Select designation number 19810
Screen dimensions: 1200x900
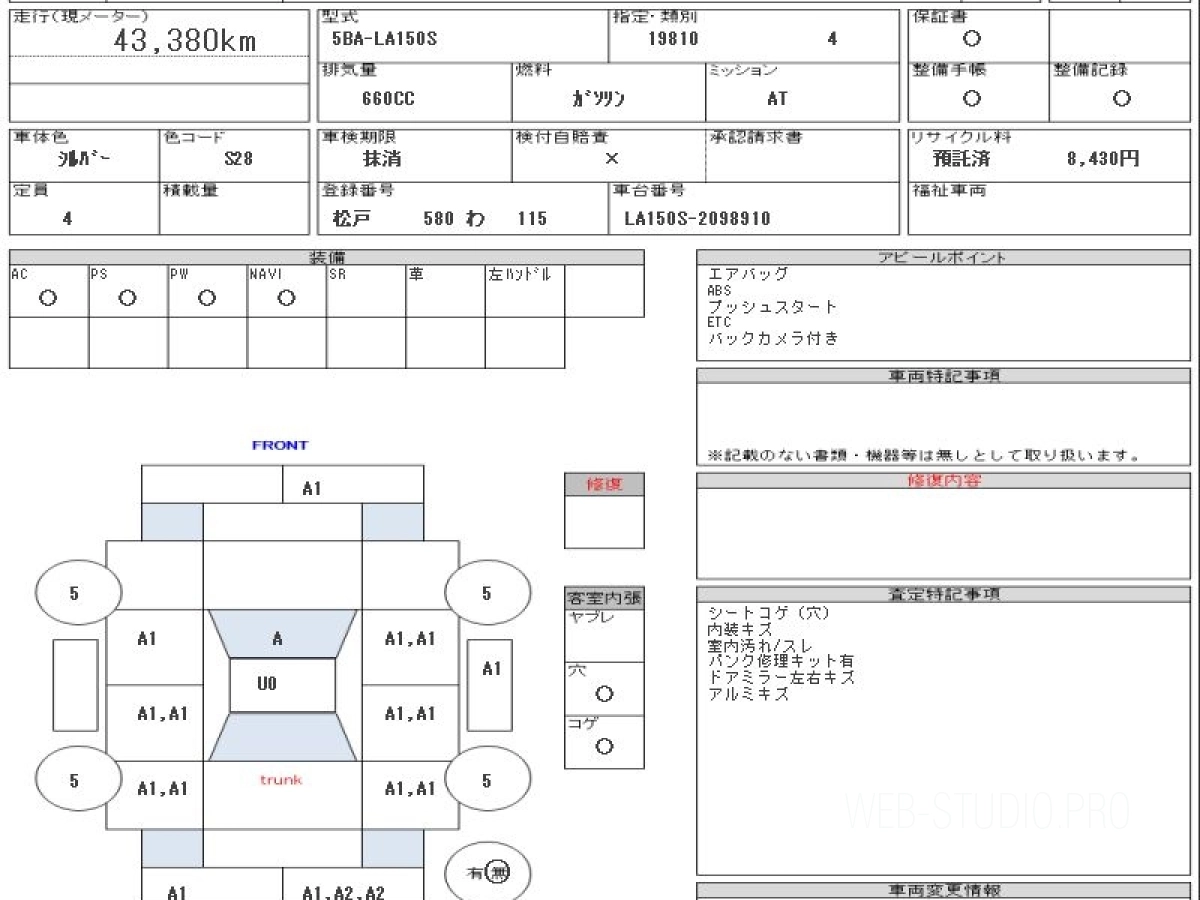tap(673, 40)
